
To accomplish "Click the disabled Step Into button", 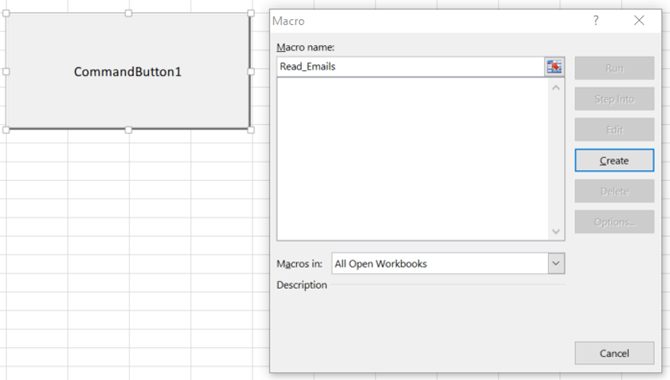I will (614, 99).
